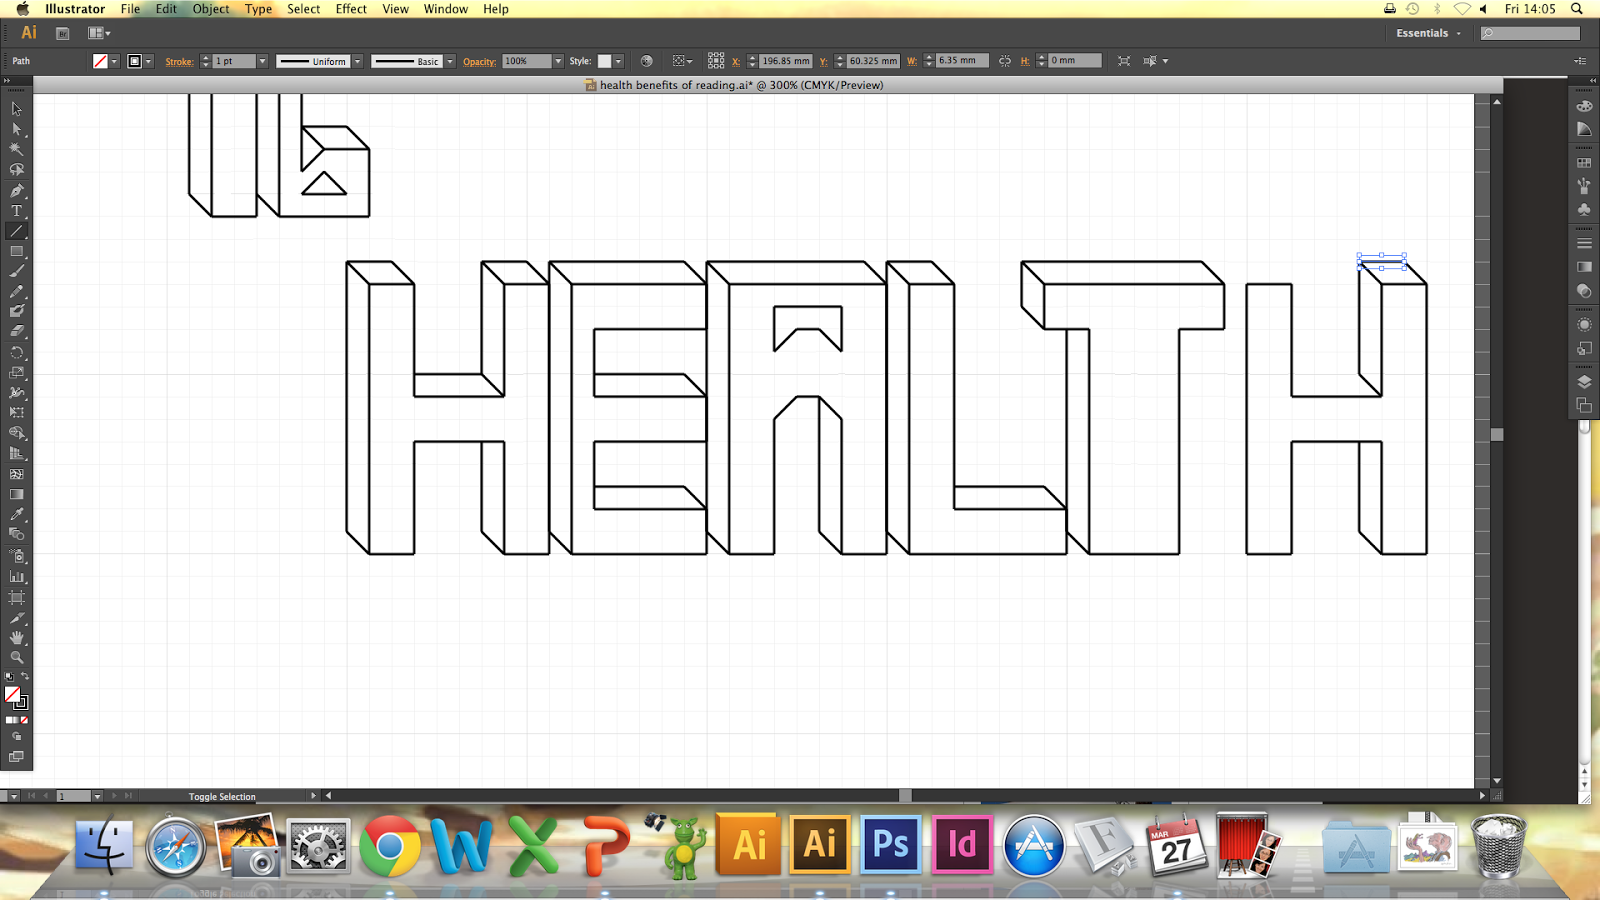1600x900 pixels.
Task: Select the Line Segment tool
Action: (x=16, y=231)
